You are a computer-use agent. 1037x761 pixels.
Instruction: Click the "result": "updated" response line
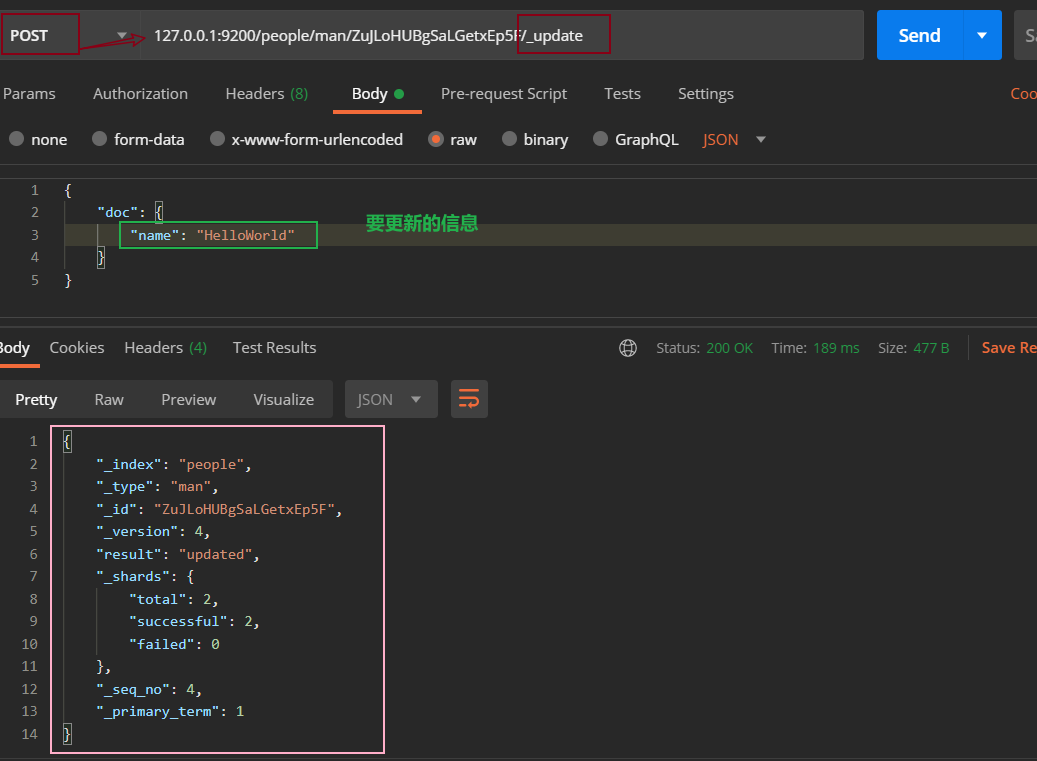tap(178, 554)
